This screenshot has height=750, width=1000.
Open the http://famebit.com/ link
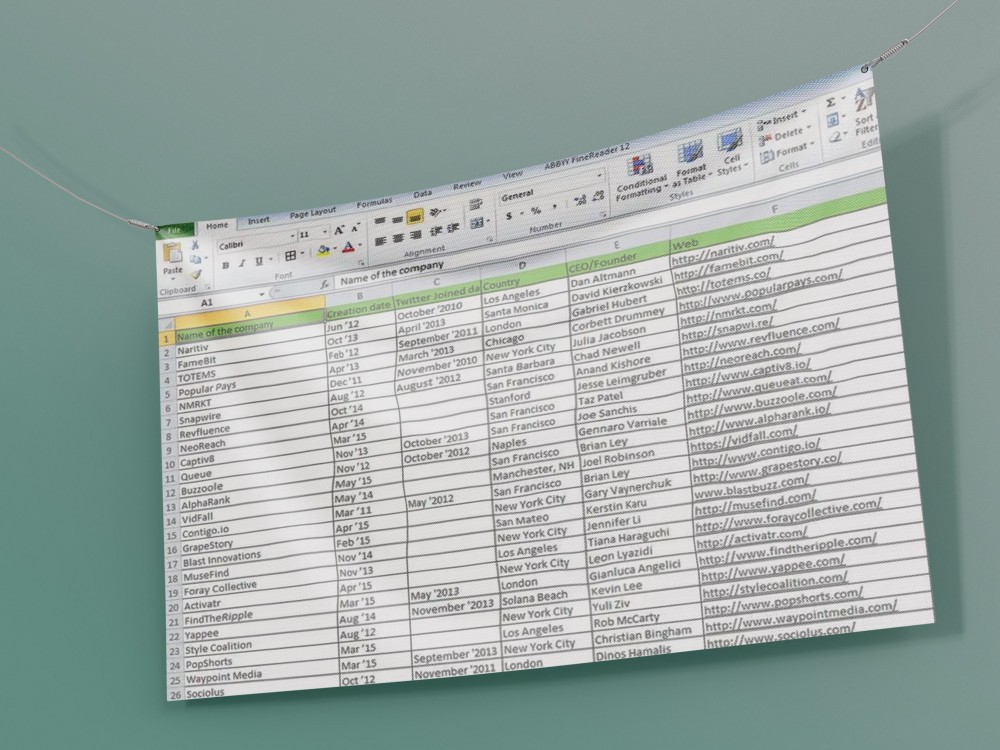[729, 267]
